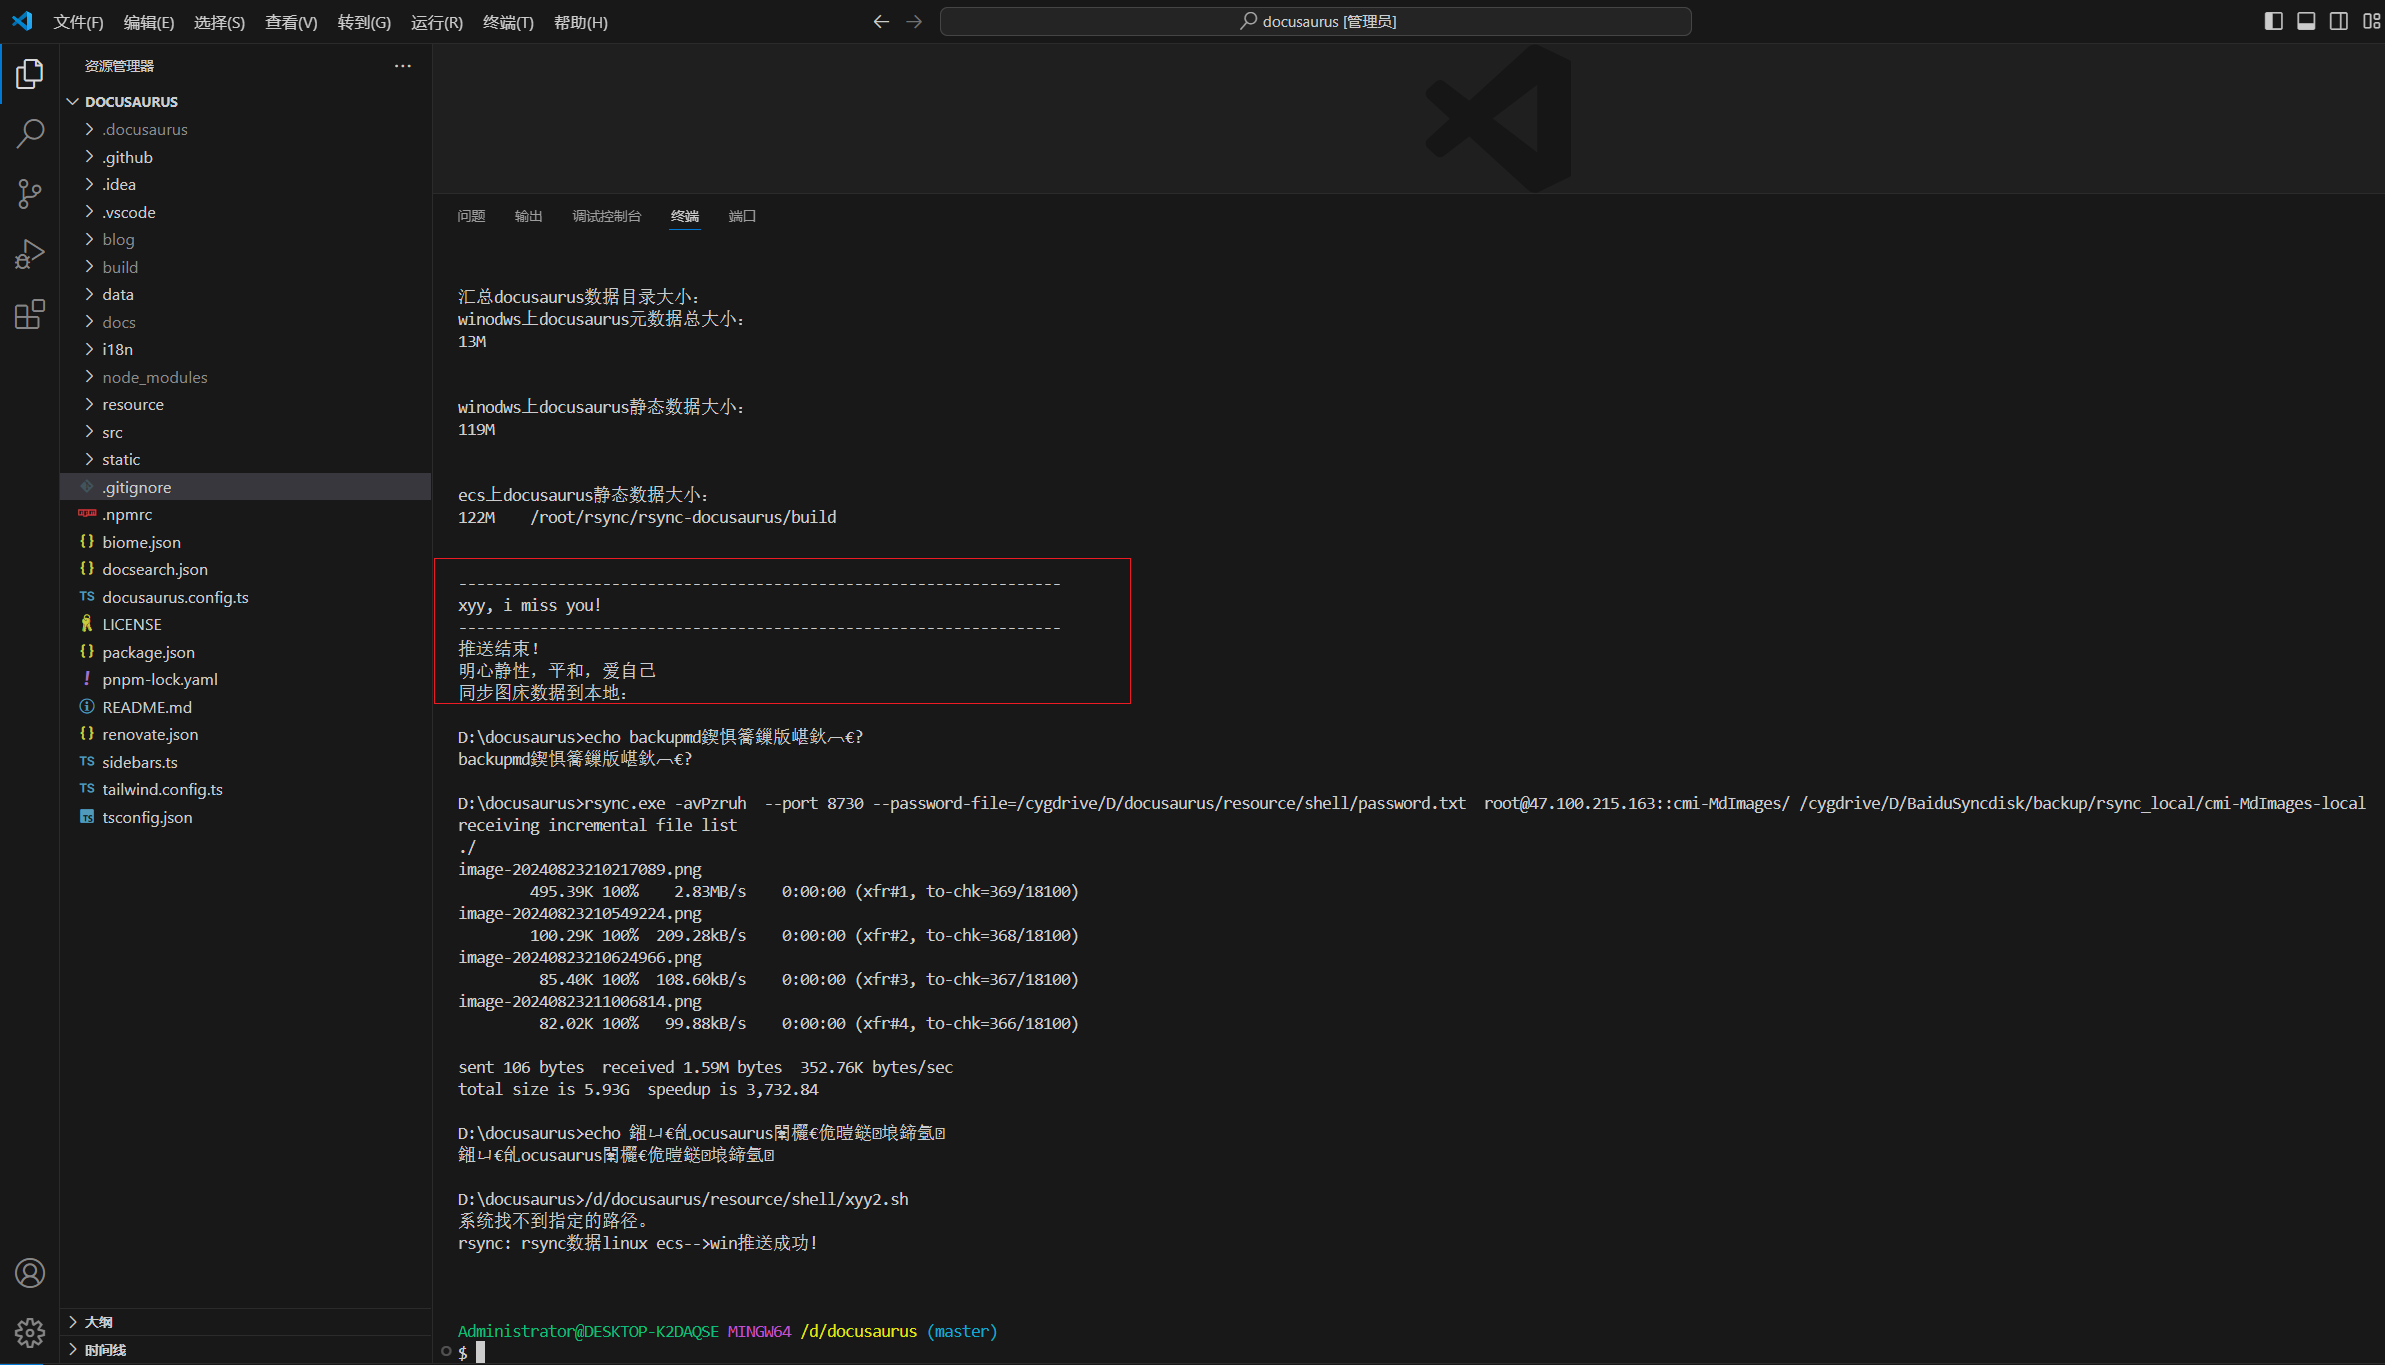Go back with the left arrow

[x=881, y=21]
